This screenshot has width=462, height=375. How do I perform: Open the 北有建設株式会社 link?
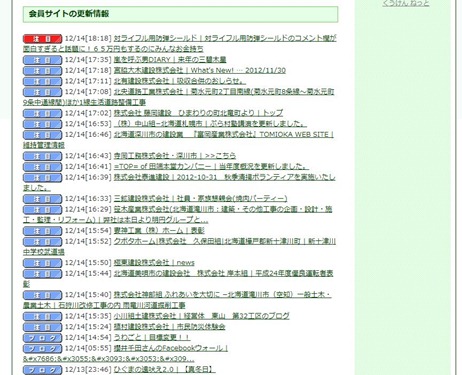[180, 81]
